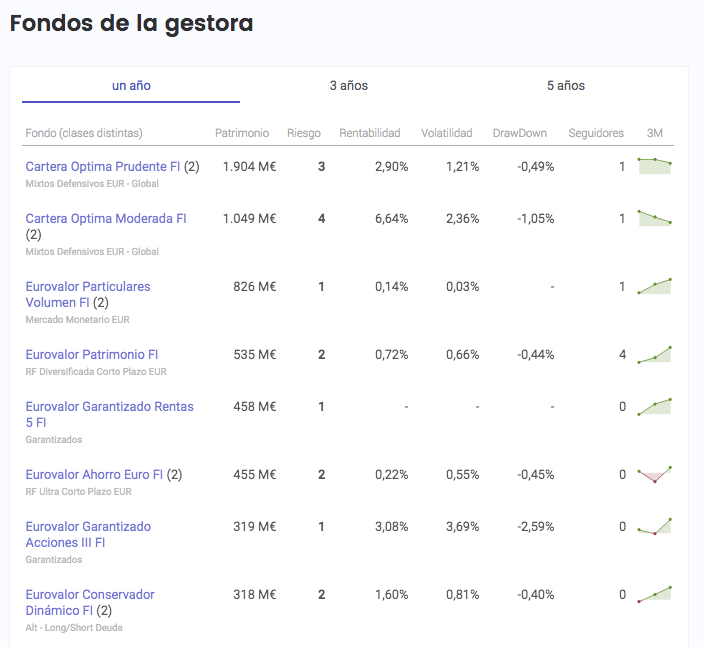Click the '458 M€' patrimonio value
Viewport: 704px width, 647px height.
255,407
